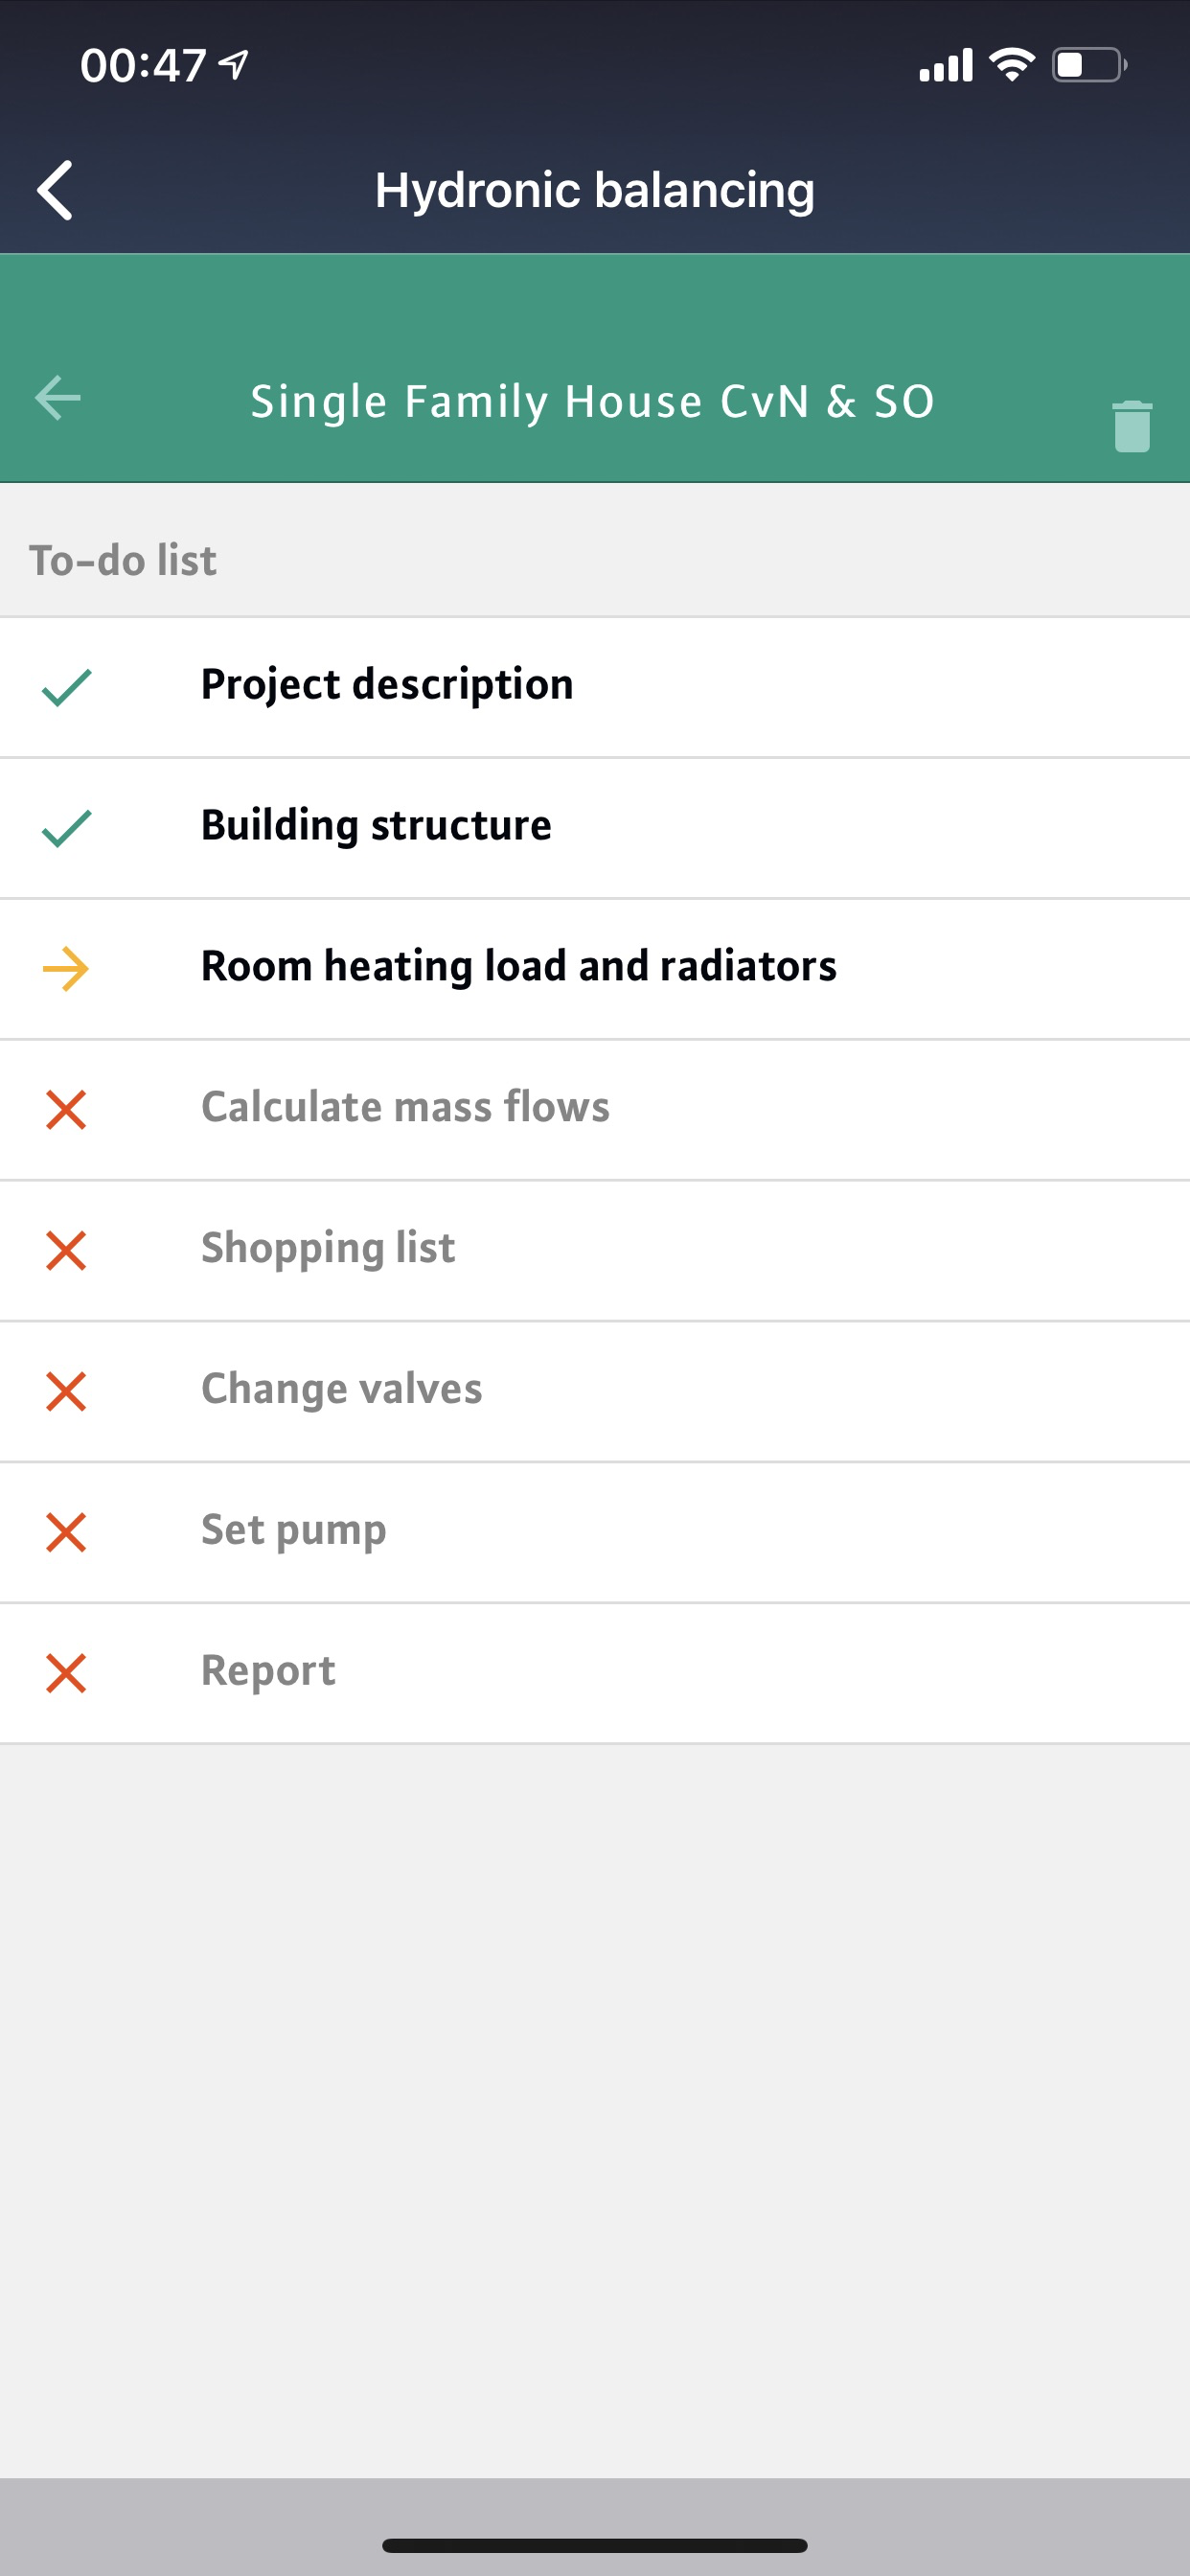
Task: Tap red X next to Shopping list
Action: point(66,1251)
